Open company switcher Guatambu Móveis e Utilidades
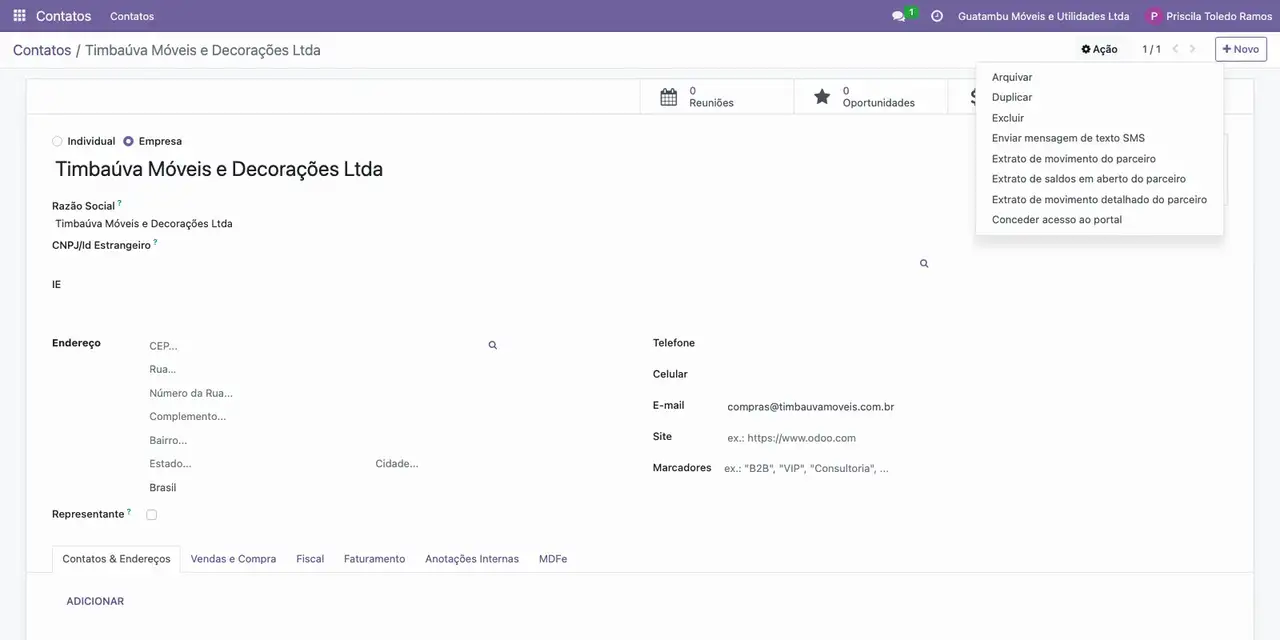Screen dimensions: 1280x640 click(1043, 16)
